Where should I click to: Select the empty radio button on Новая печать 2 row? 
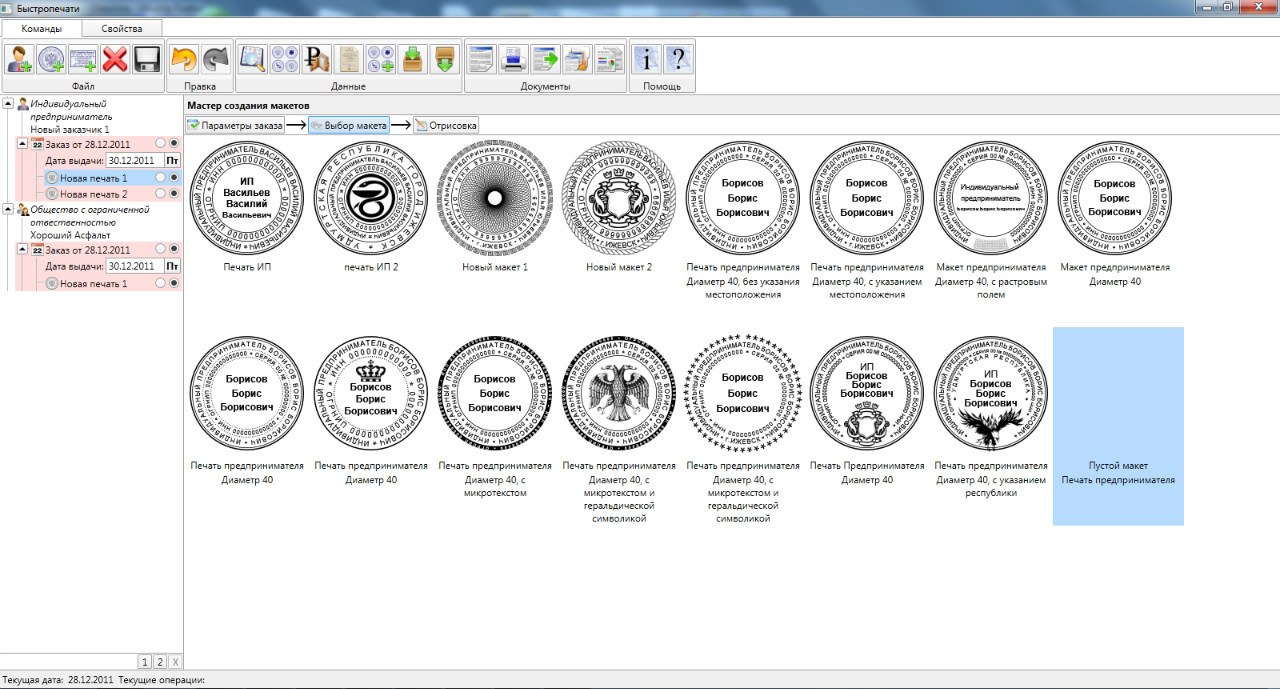(160, 193)
